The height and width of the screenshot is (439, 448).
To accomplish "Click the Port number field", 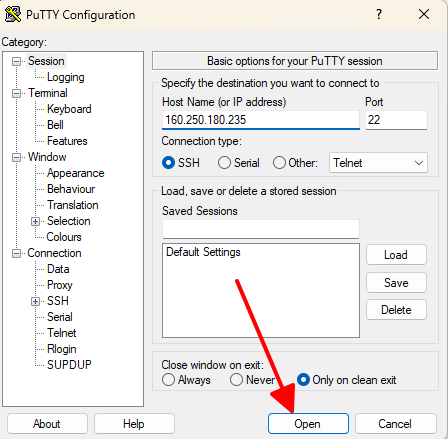I will point(396,120).
